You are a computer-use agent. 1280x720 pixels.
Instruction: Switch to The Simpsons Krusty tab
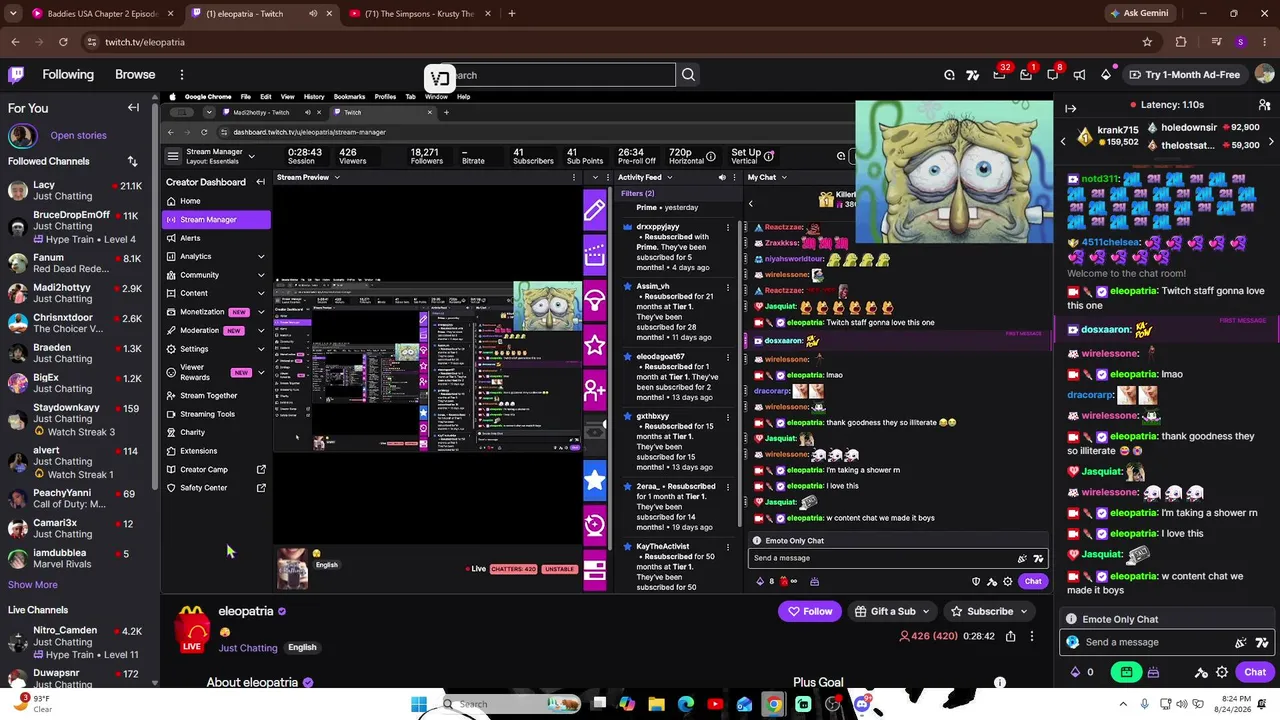coord(419,14)
